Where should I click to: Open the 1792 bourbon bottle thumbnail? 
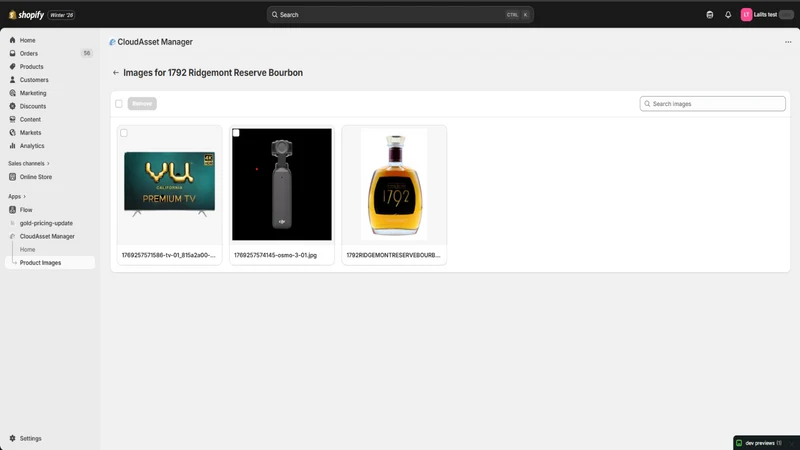(394, 184)
